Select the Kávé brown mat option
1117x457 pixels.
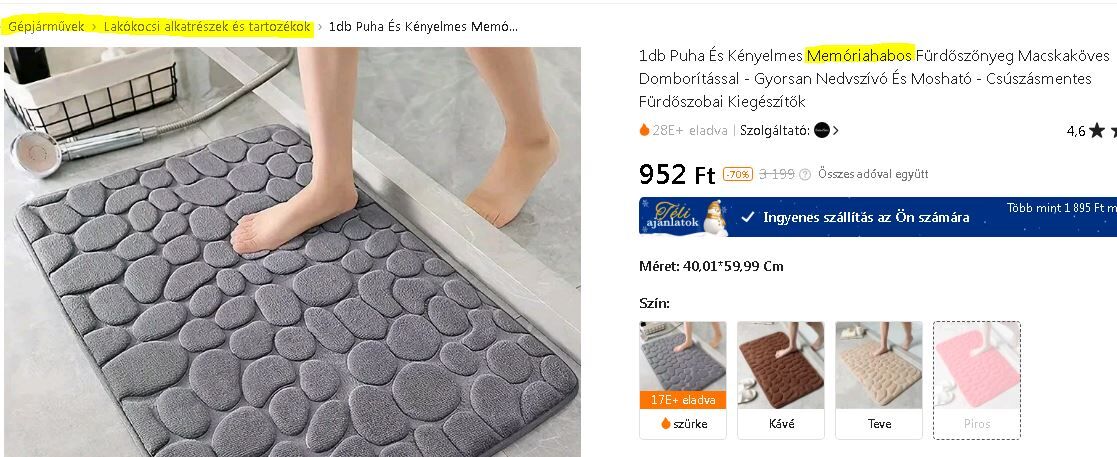(781, 380)
